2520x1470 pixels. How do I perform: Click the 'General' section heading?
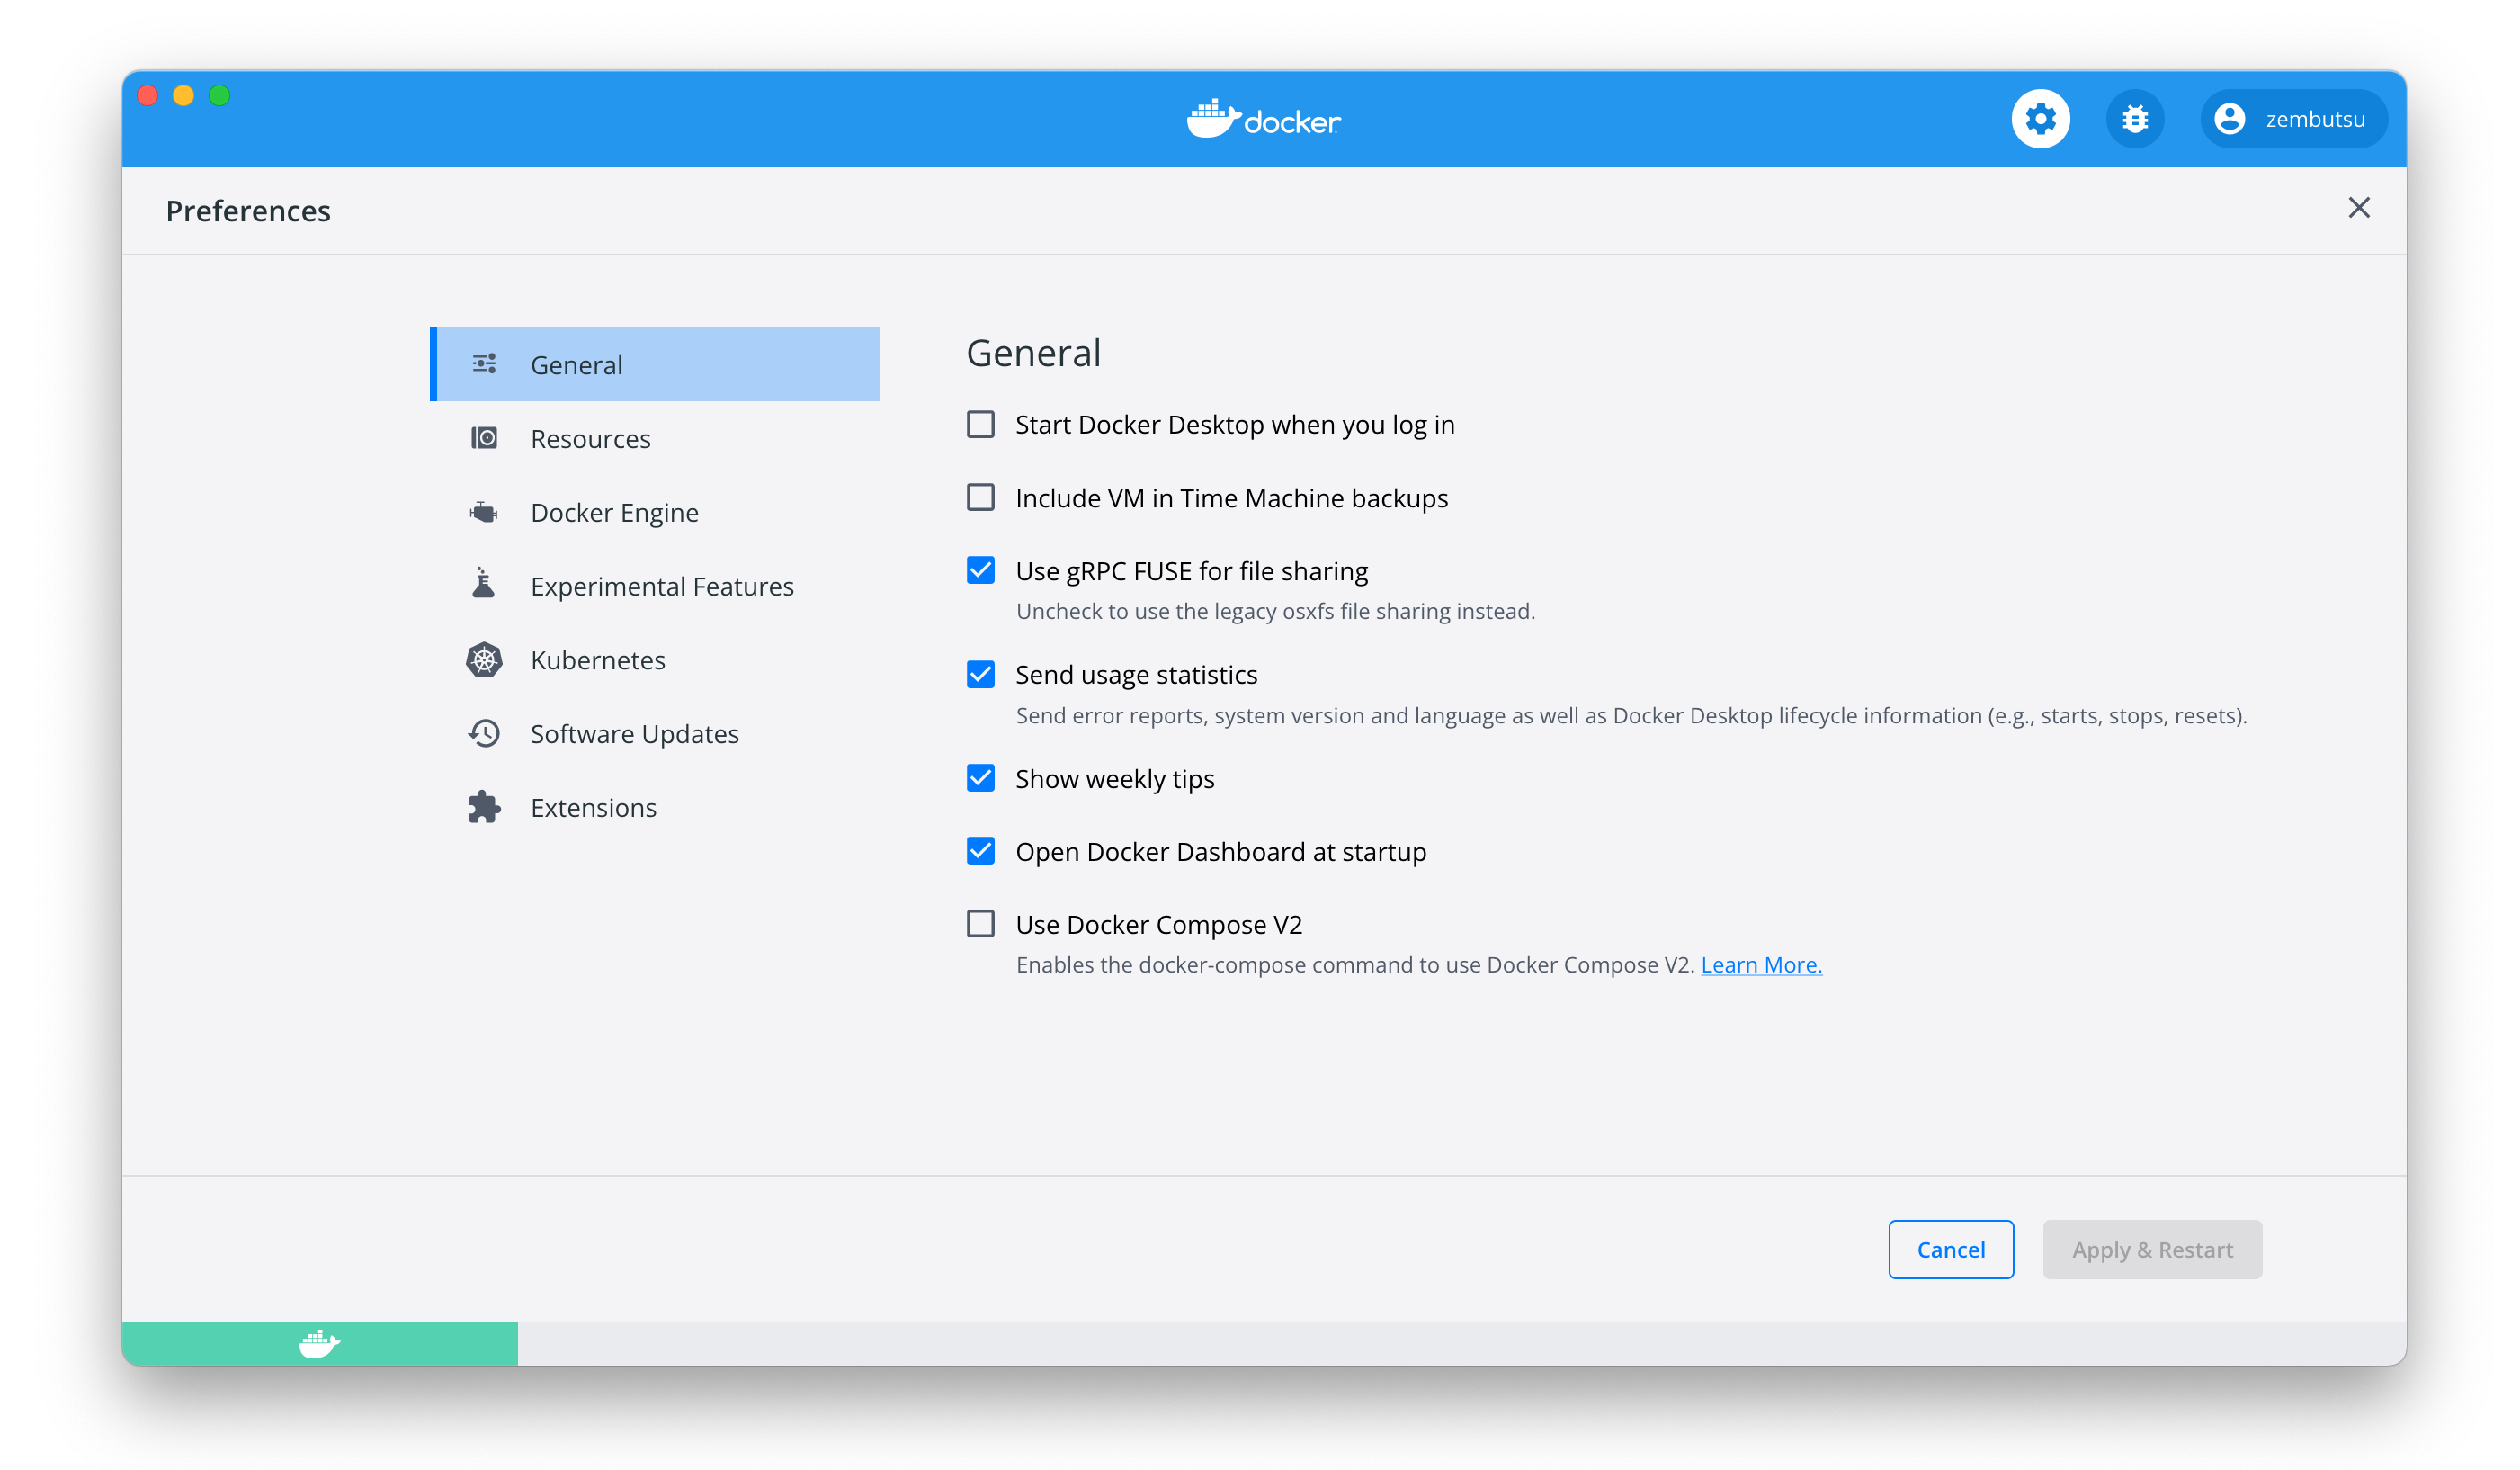tap(1033, 353)
